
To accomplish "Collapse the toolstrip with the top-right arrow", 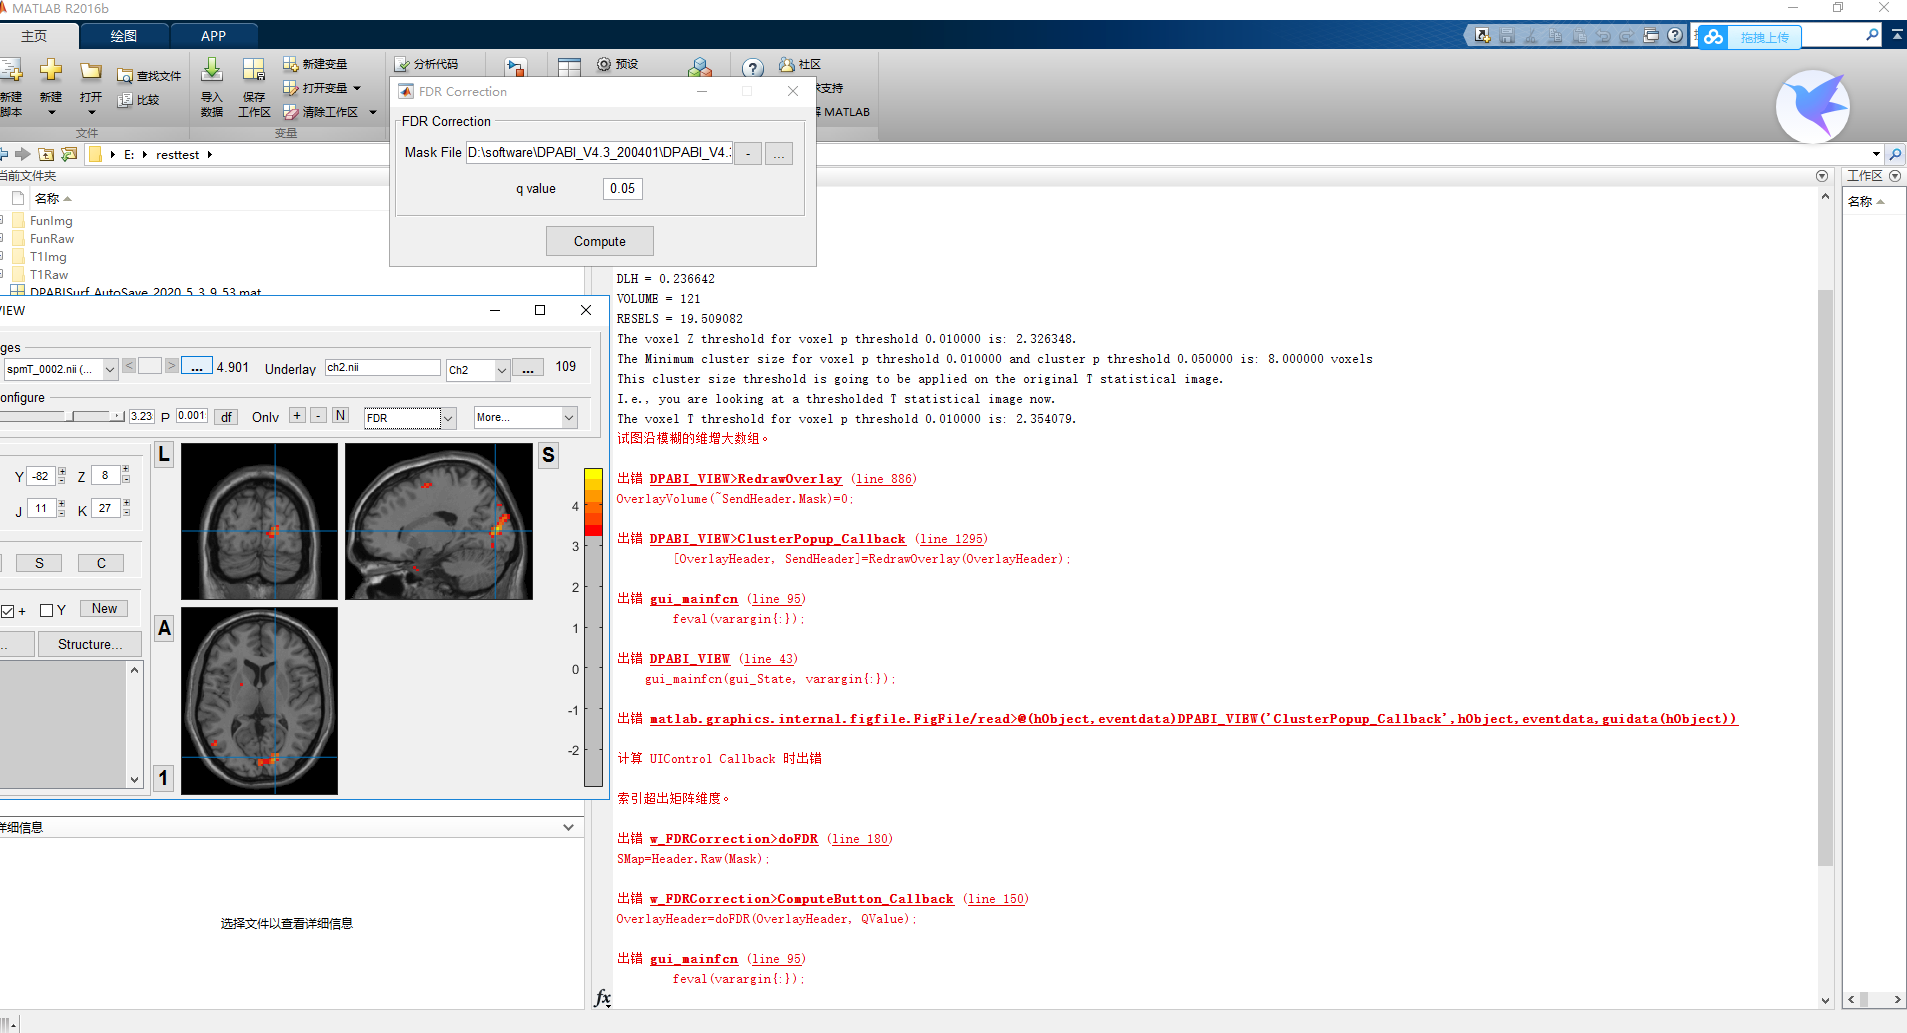I will point(1896,34).
